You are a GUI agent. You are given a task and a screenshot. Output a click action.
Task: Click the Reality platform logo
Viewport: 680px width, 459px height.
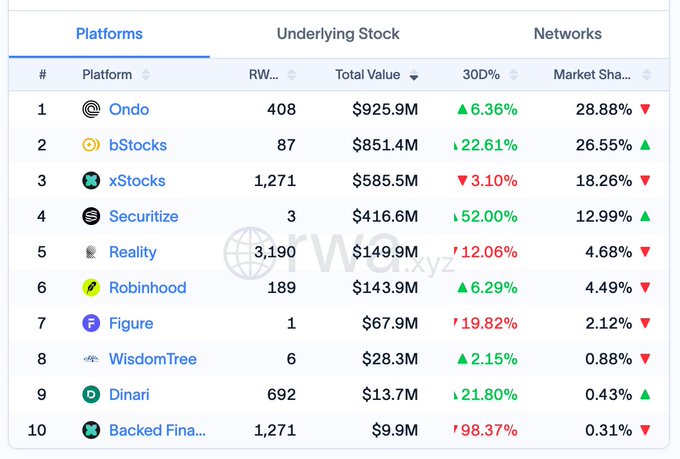click(91, 252)
